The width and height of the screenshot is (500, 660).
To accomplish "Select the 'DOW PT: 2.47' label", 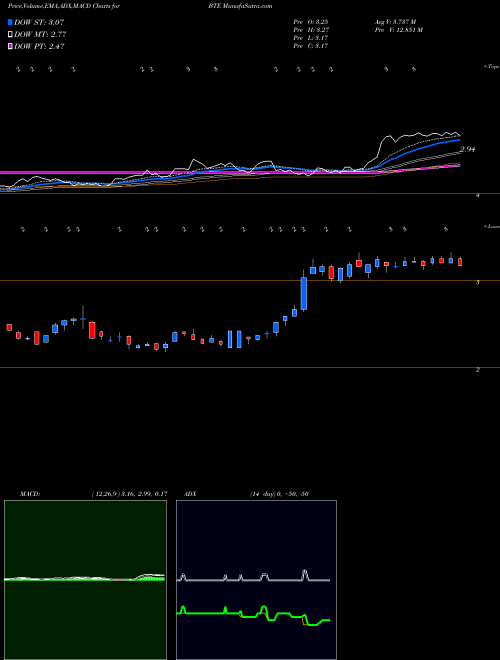I will (39, 47).
